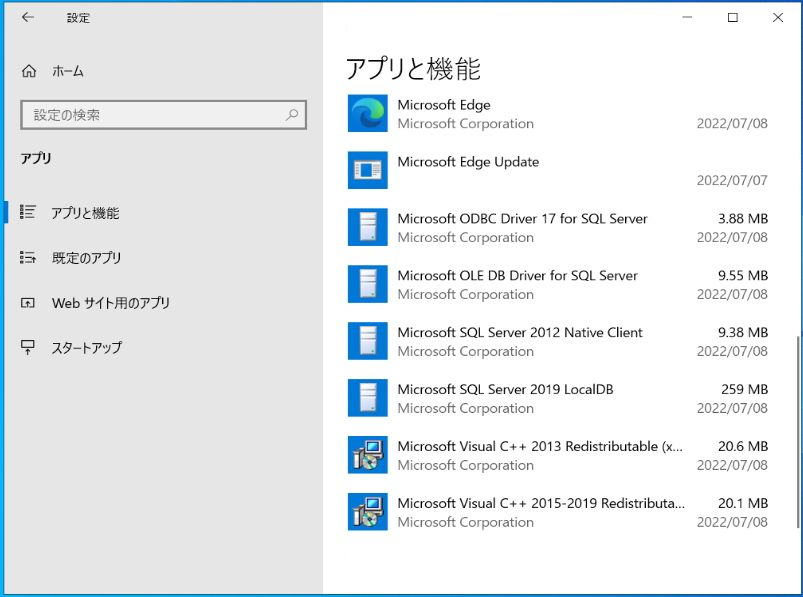
Task: Click the 9.55 MB size value
Action: 743,275
